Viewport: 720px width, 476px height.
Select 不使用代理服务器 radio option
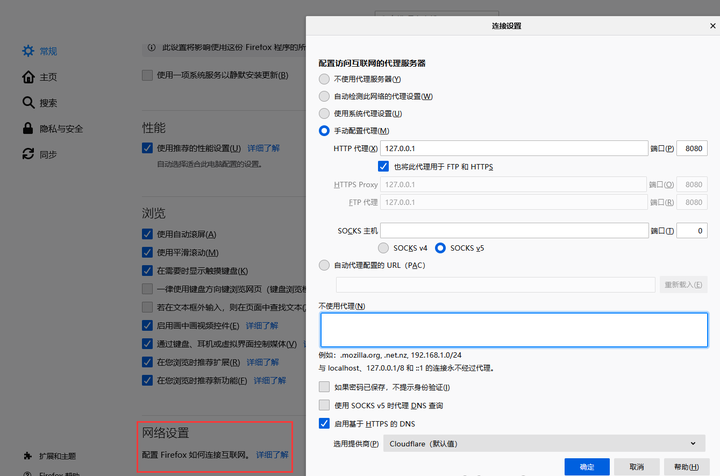point(324,79)
